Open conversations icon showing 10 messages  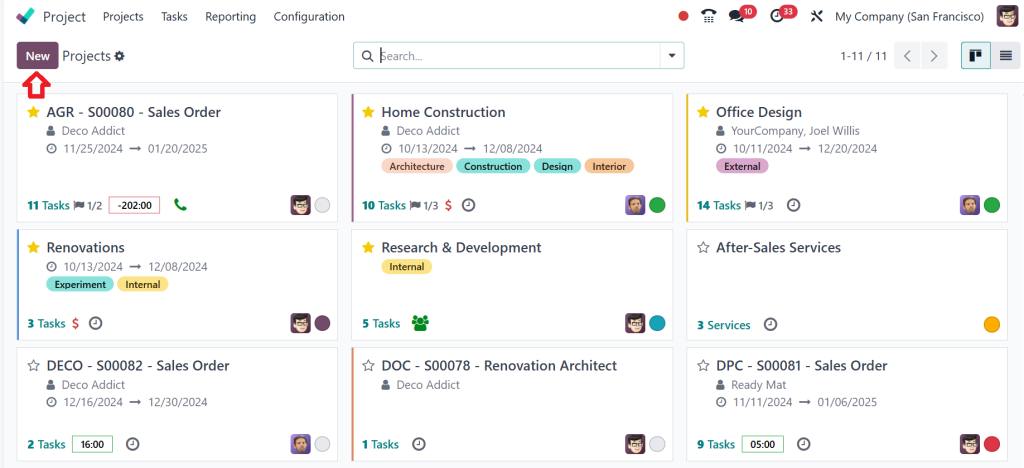pyautogui.click(x=737, y=16)
